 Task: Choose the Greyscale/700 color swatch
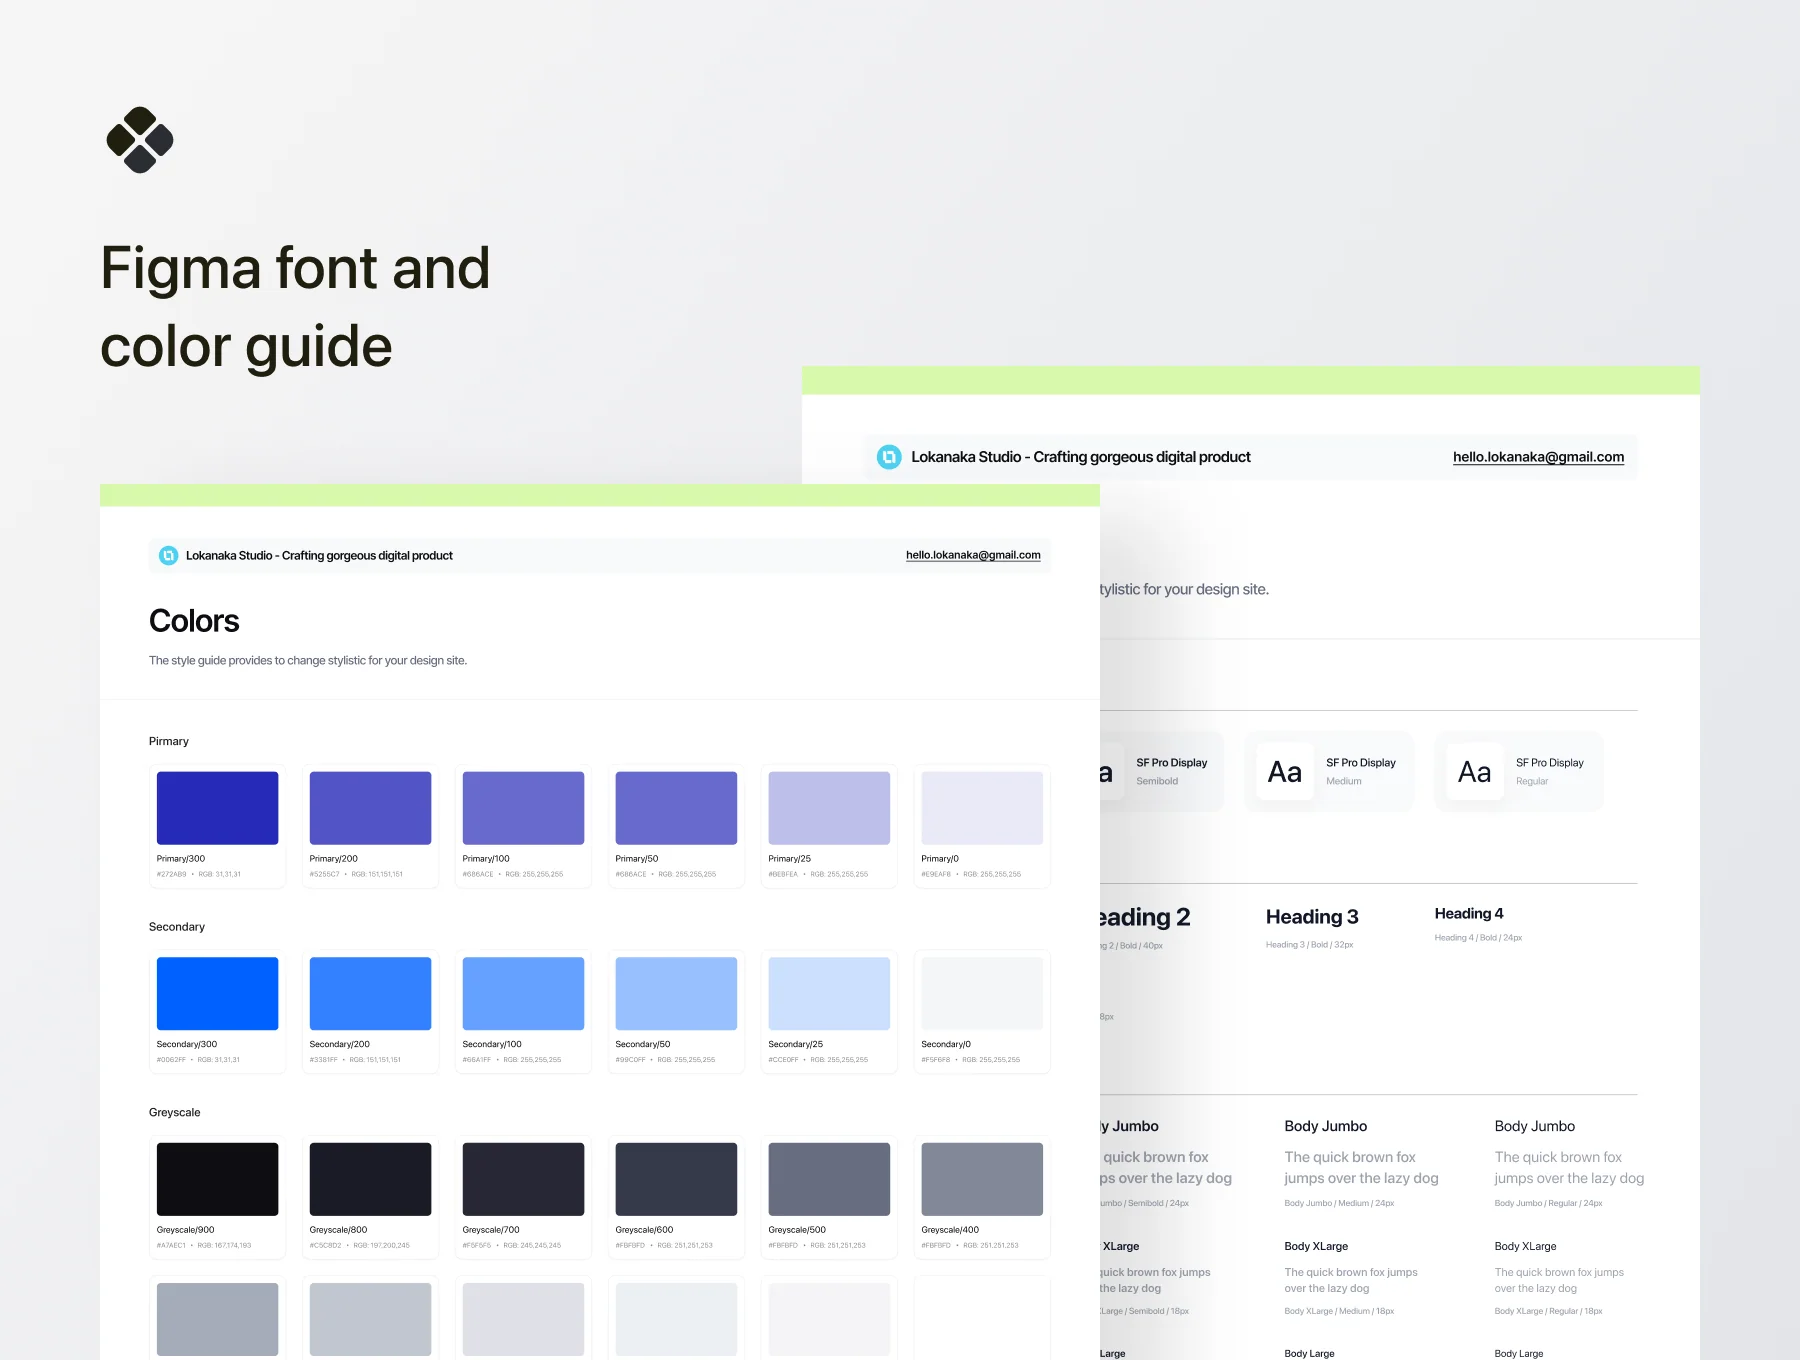tap(523, 1179)
